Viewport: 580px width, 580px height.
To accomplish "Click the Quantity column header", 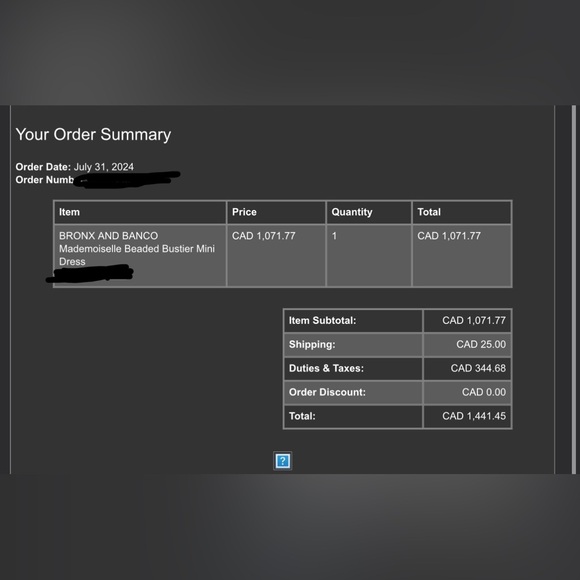I will [369, 212].
